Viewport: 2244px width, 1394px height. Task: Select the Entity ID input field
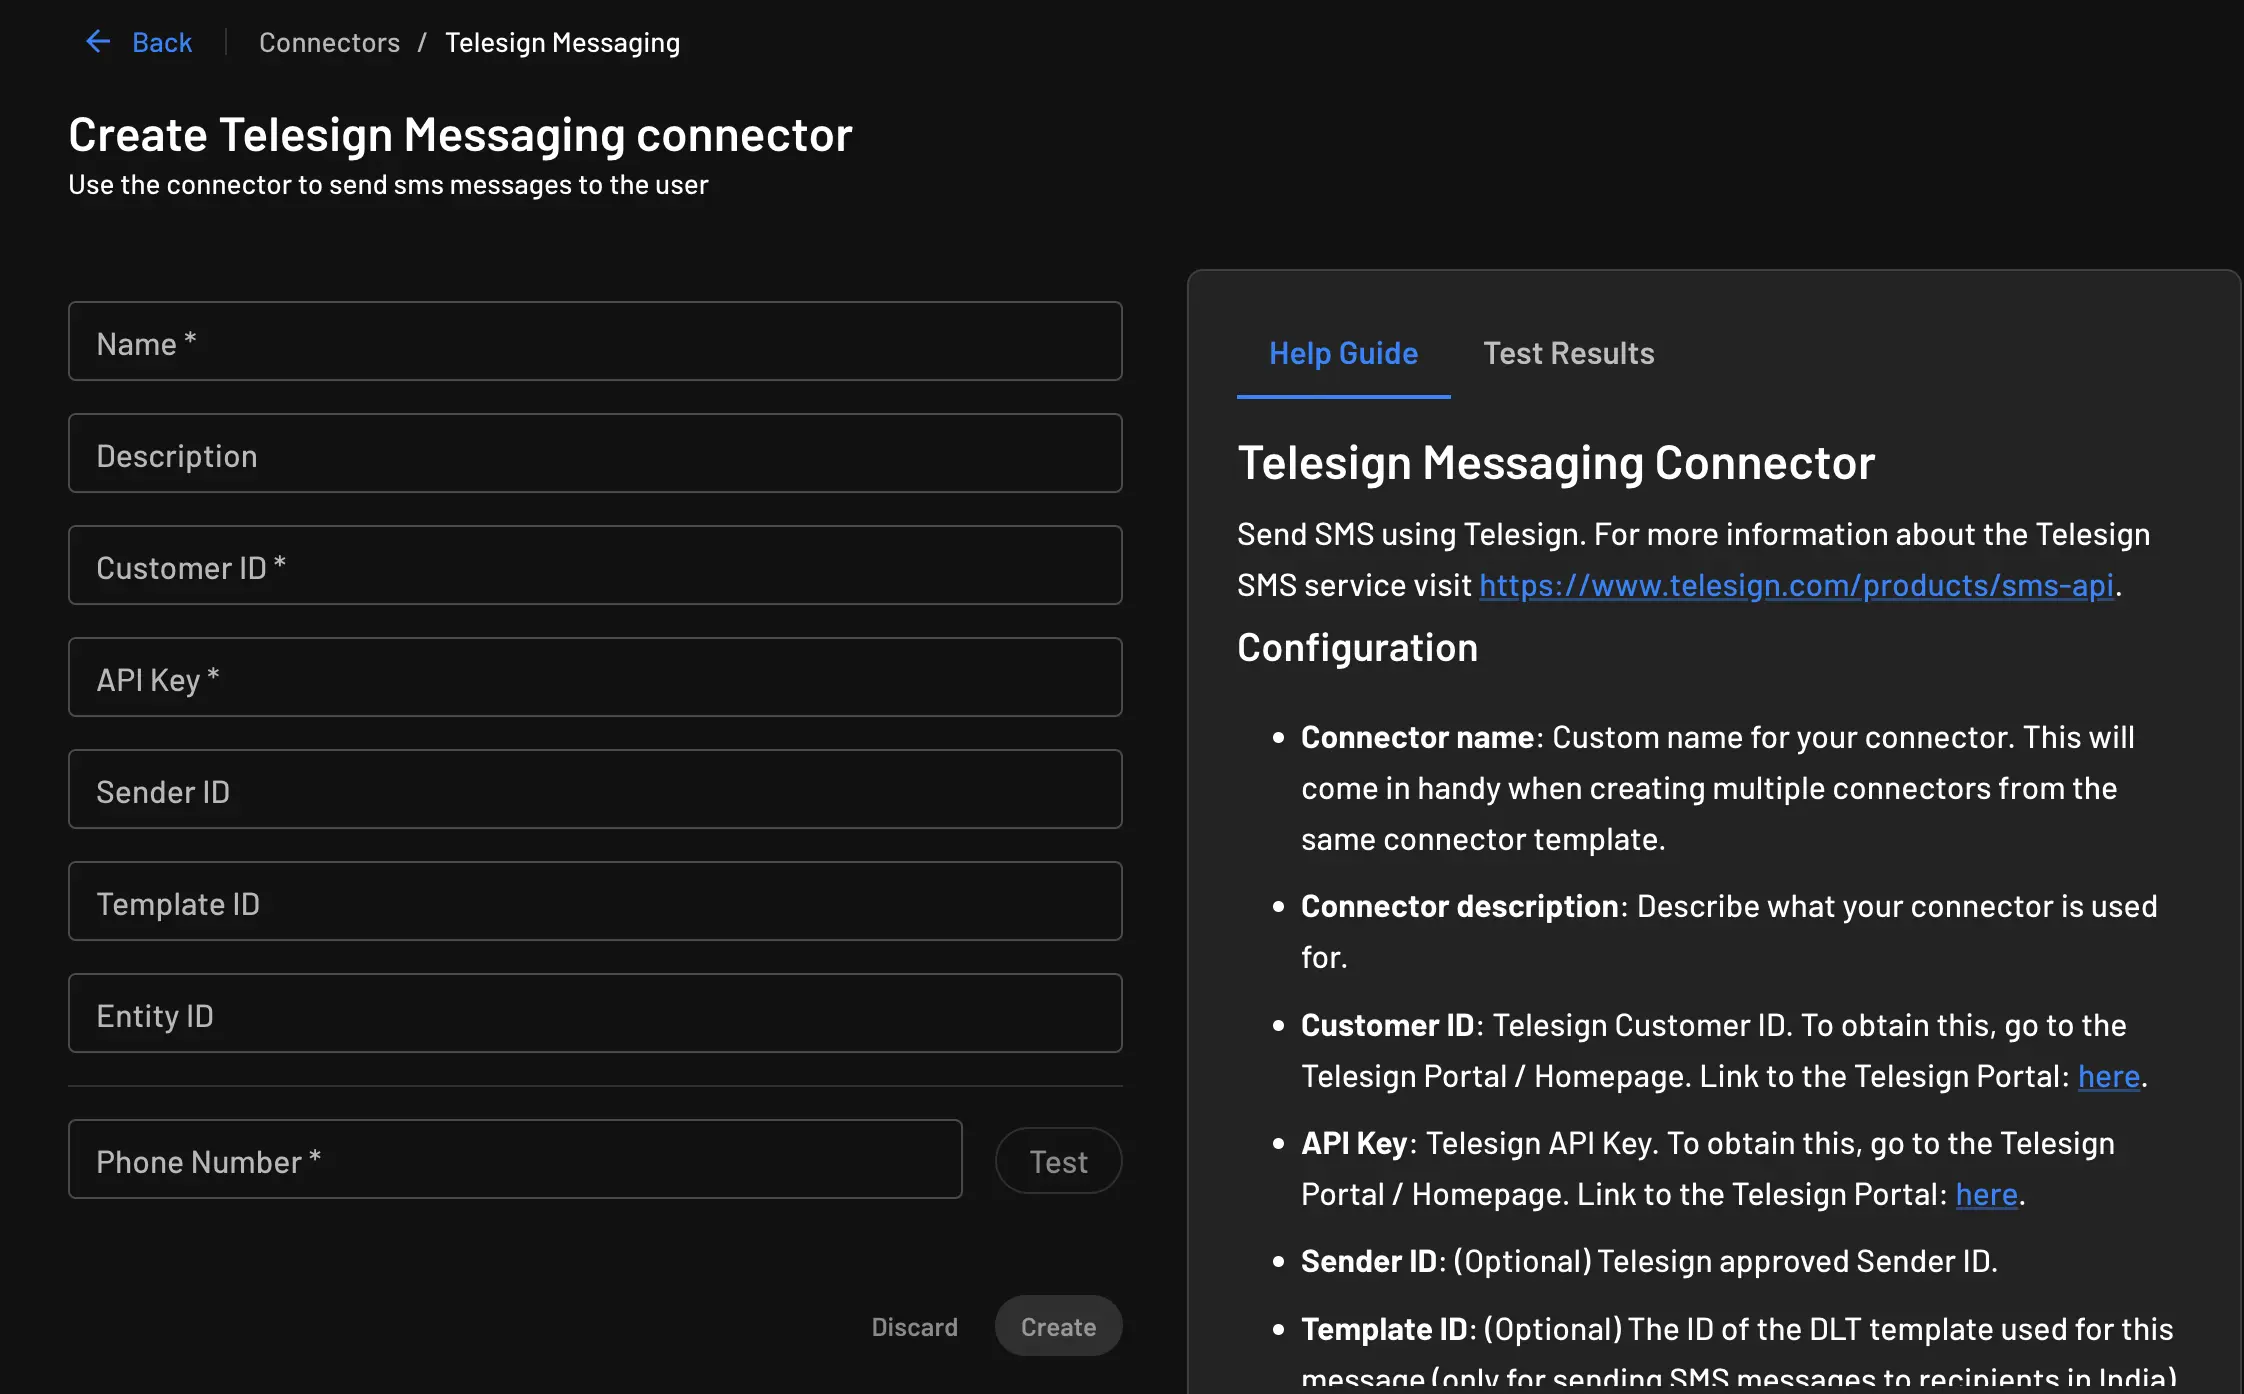click(x=594, y=1013)
